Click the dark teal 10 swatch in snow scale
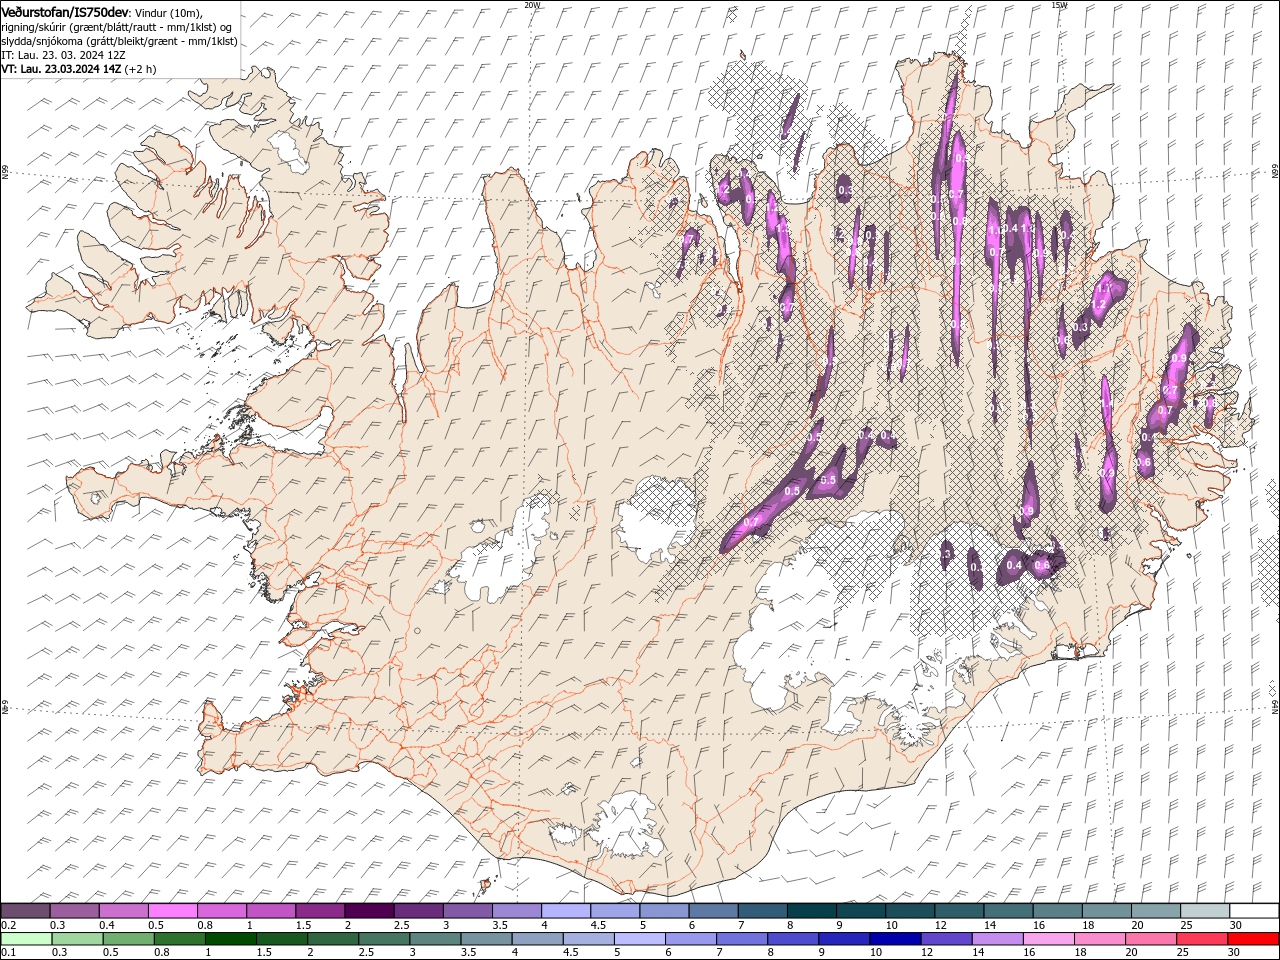This screenshot has height=960, width=1280. point(909,911)
